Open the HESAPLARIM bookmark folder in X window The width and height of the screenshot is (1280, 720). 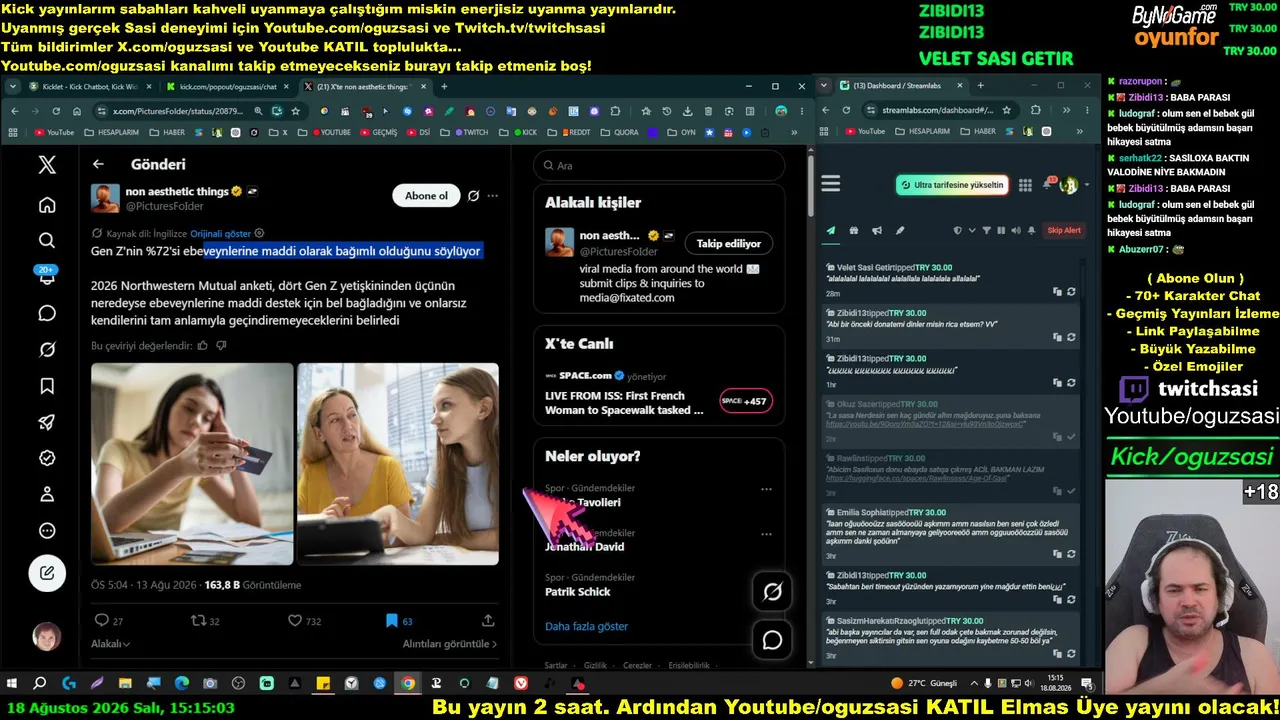pos(112,132)
